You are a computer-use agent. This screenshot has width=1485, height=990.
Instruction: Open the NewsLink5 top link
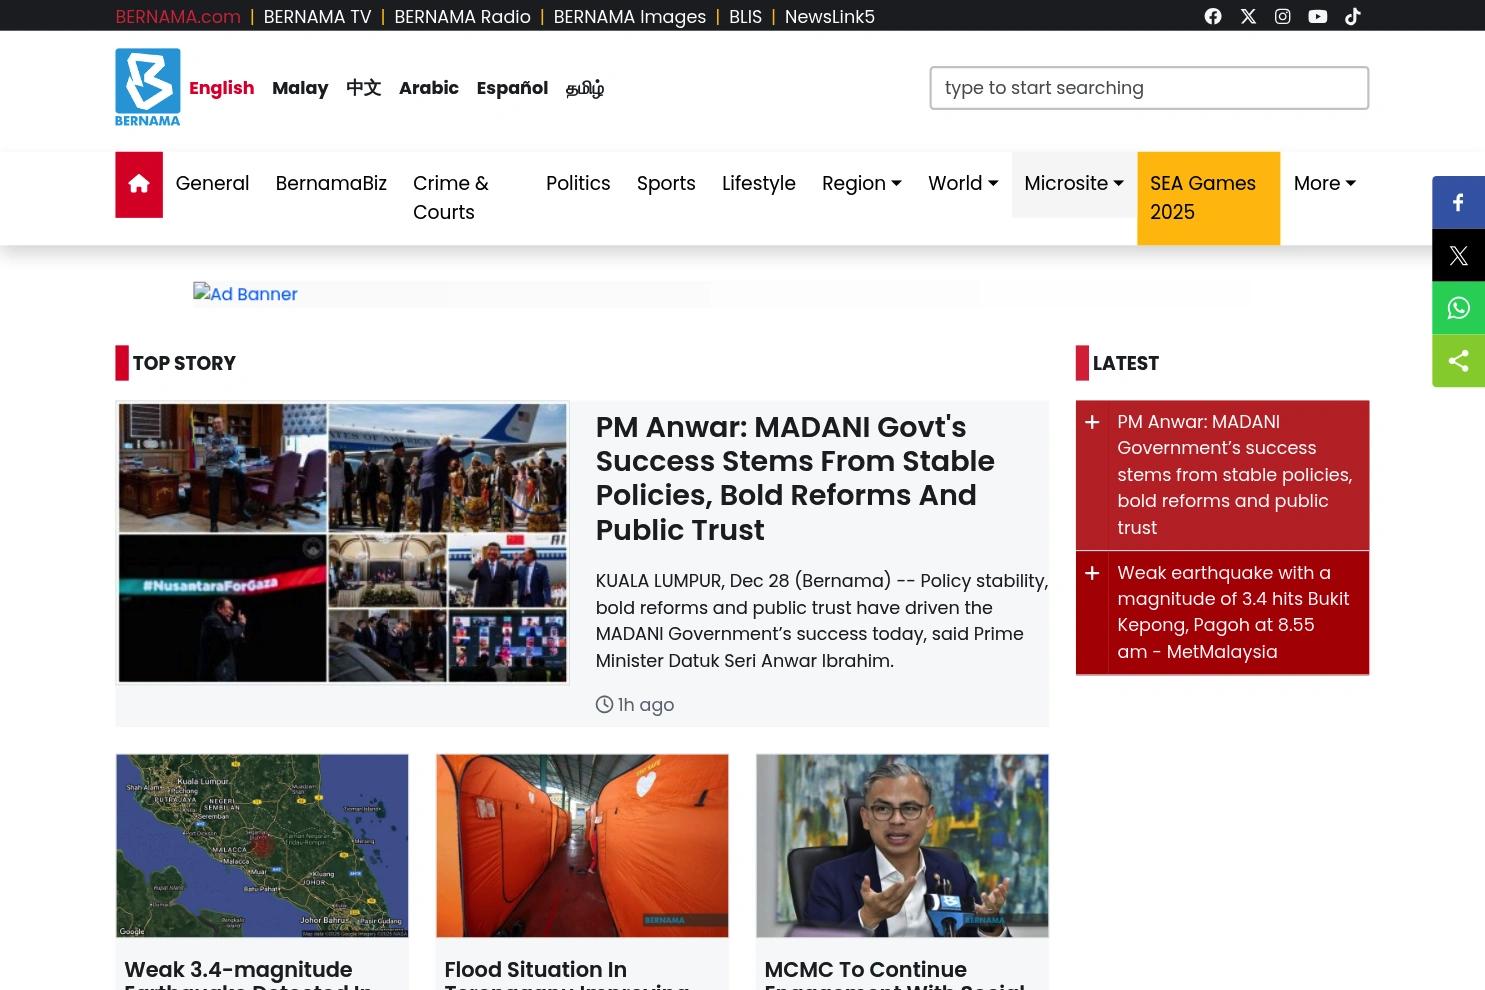(x=830, y=17)
